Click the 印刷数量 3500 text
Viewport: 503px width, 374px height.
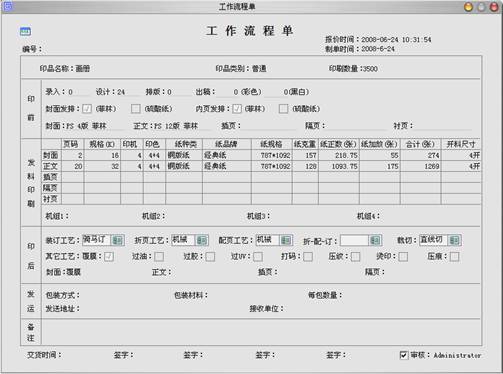(x=353, y=69)
